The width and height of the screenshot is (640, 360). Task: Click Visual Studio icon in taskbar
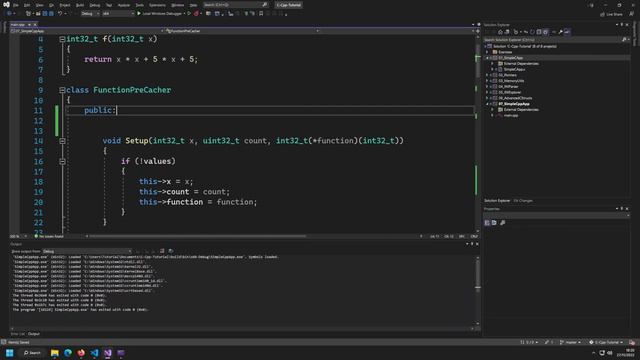point(108,353)
